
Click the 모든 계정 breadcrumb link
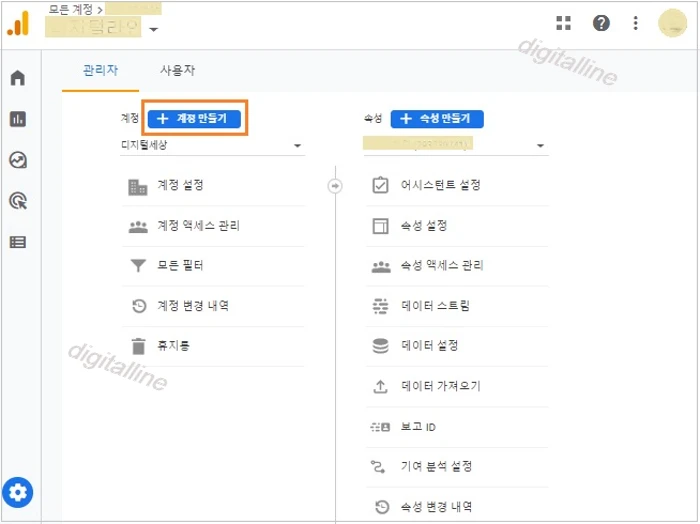(71, 9)
